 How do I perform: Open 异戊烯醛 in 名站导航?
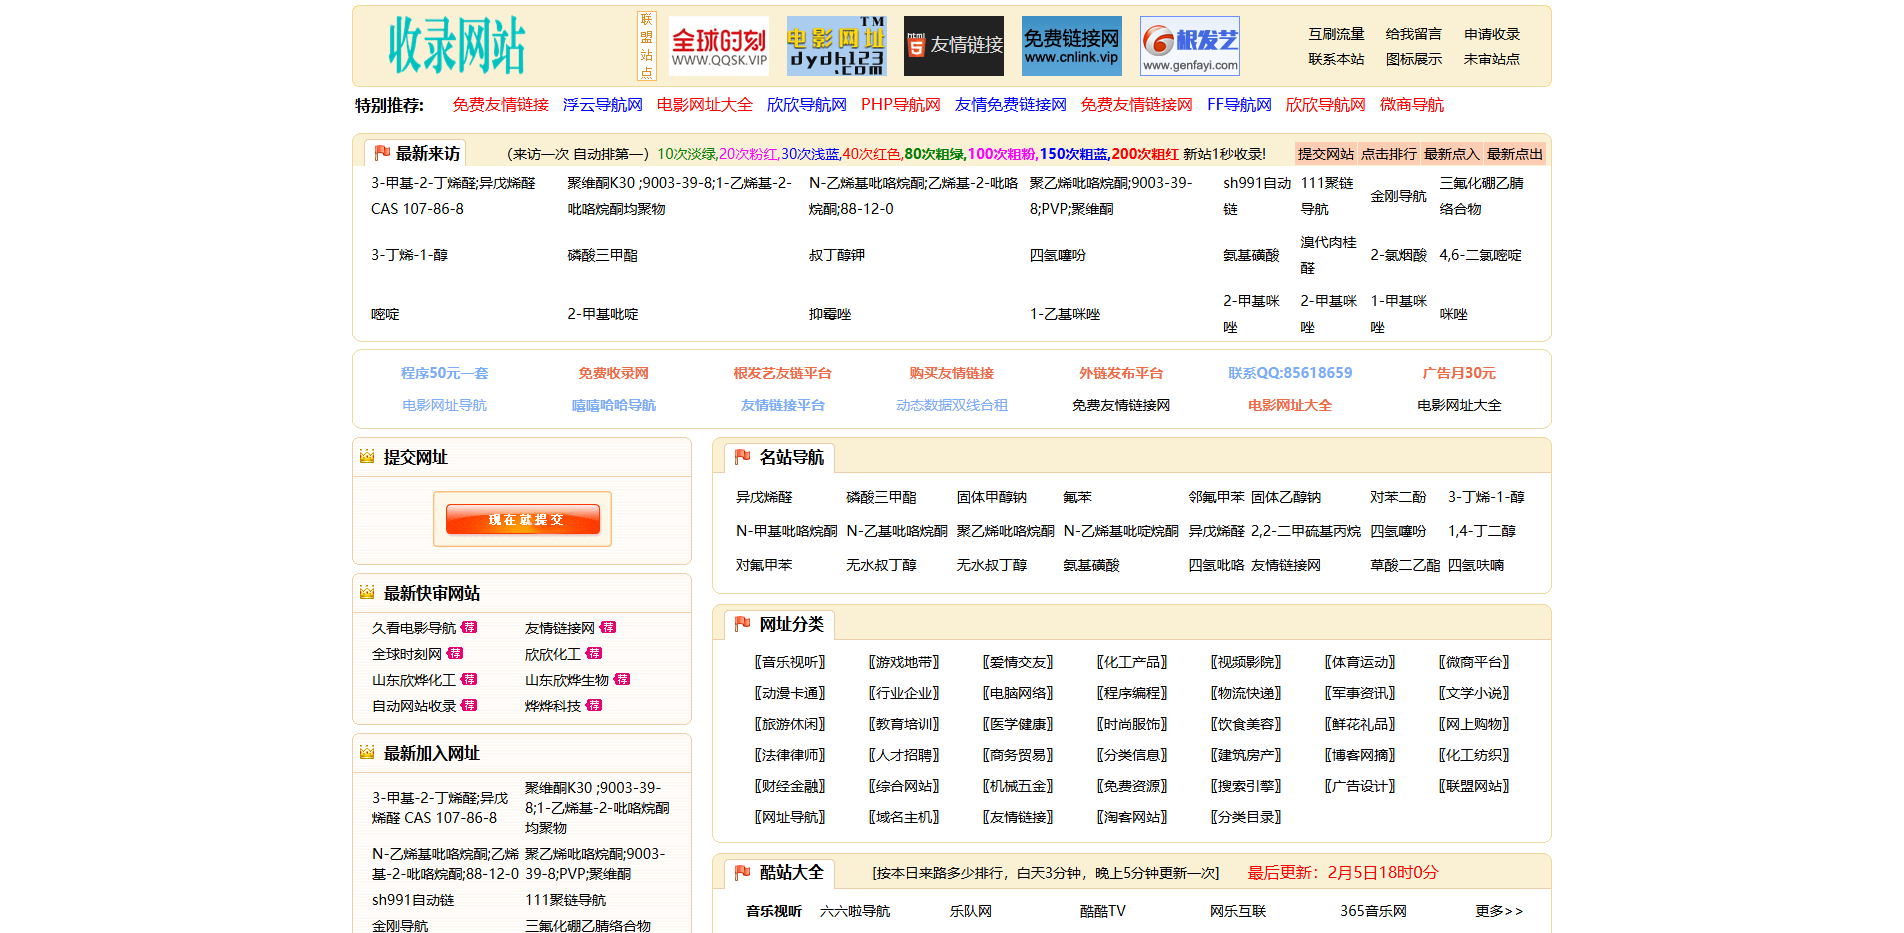coord(764,497)
